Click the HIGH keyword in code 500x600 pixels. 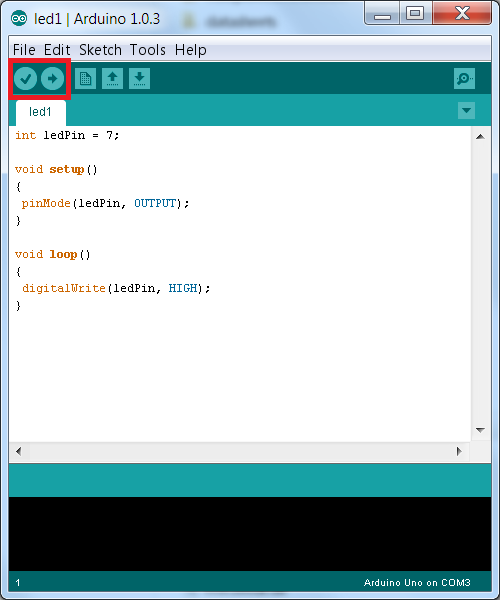click(183, 288)
